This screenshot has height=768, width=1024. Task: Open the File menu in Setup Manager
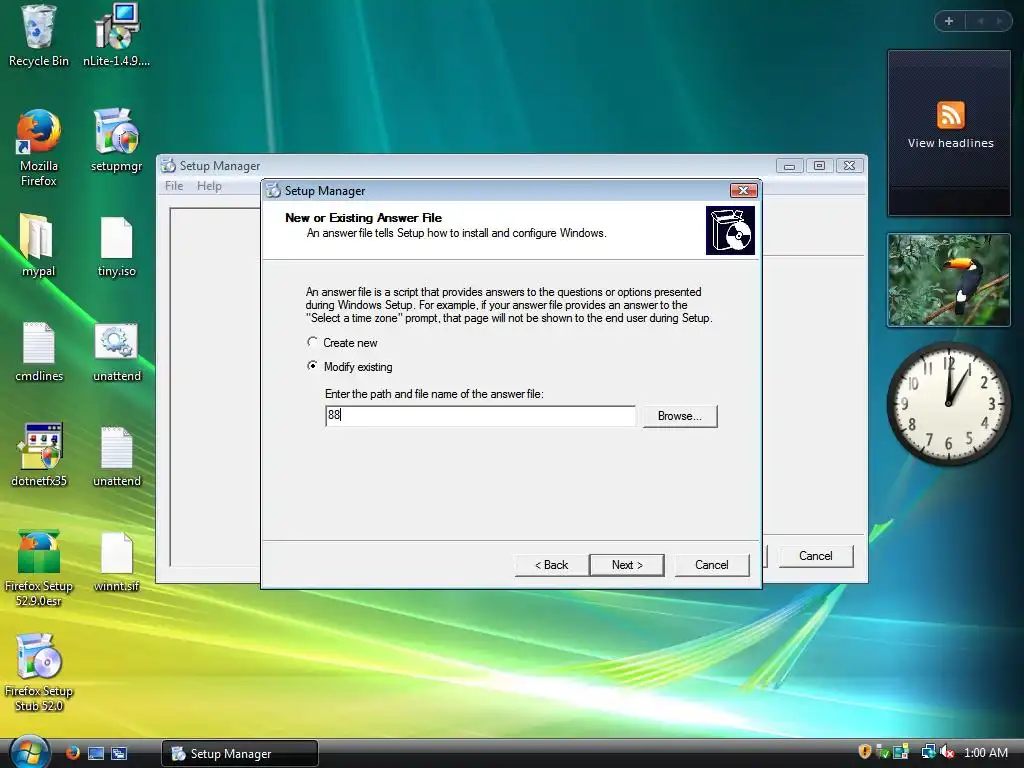[174, 186]
